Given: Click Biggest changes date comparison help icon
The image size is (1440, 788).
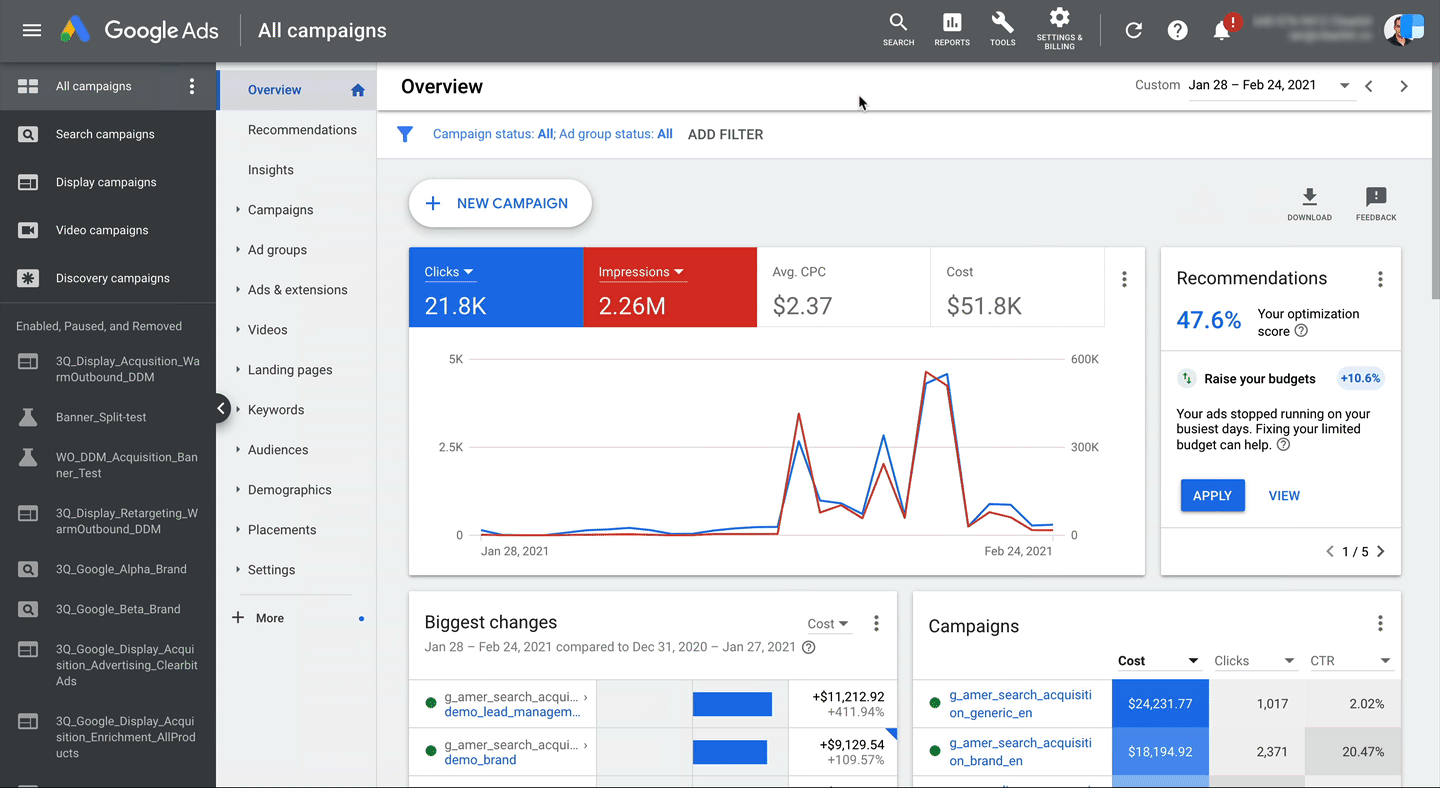Looking at the screenshot, I should pyautogui.click(x=809, y=647).
